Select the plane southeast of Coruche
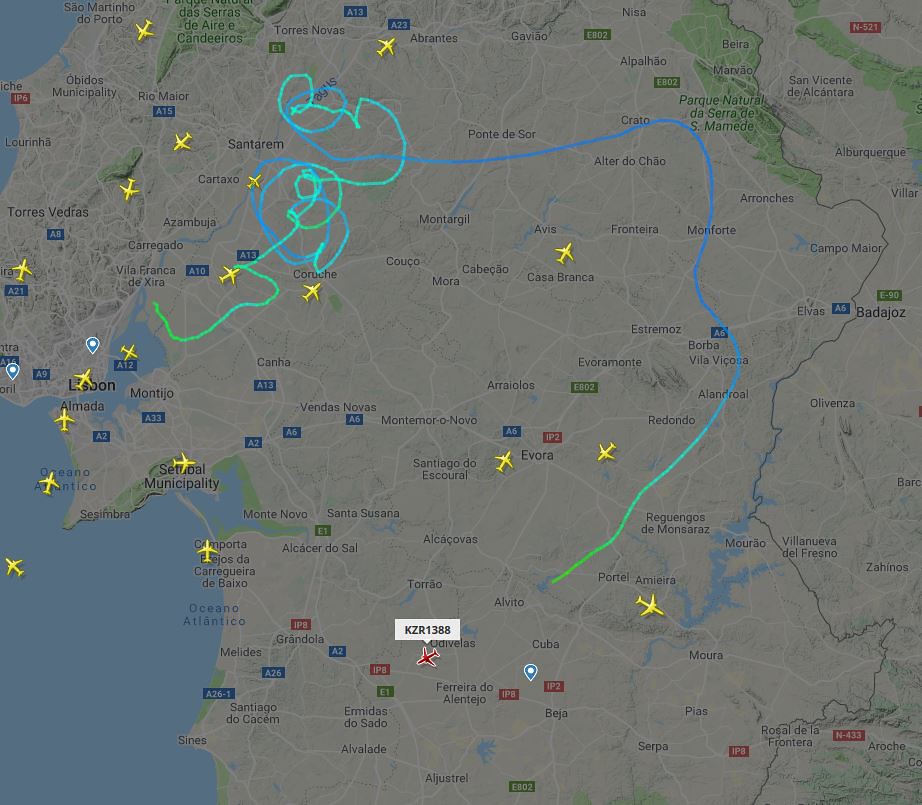922x805 pixels. coord(312,292)
